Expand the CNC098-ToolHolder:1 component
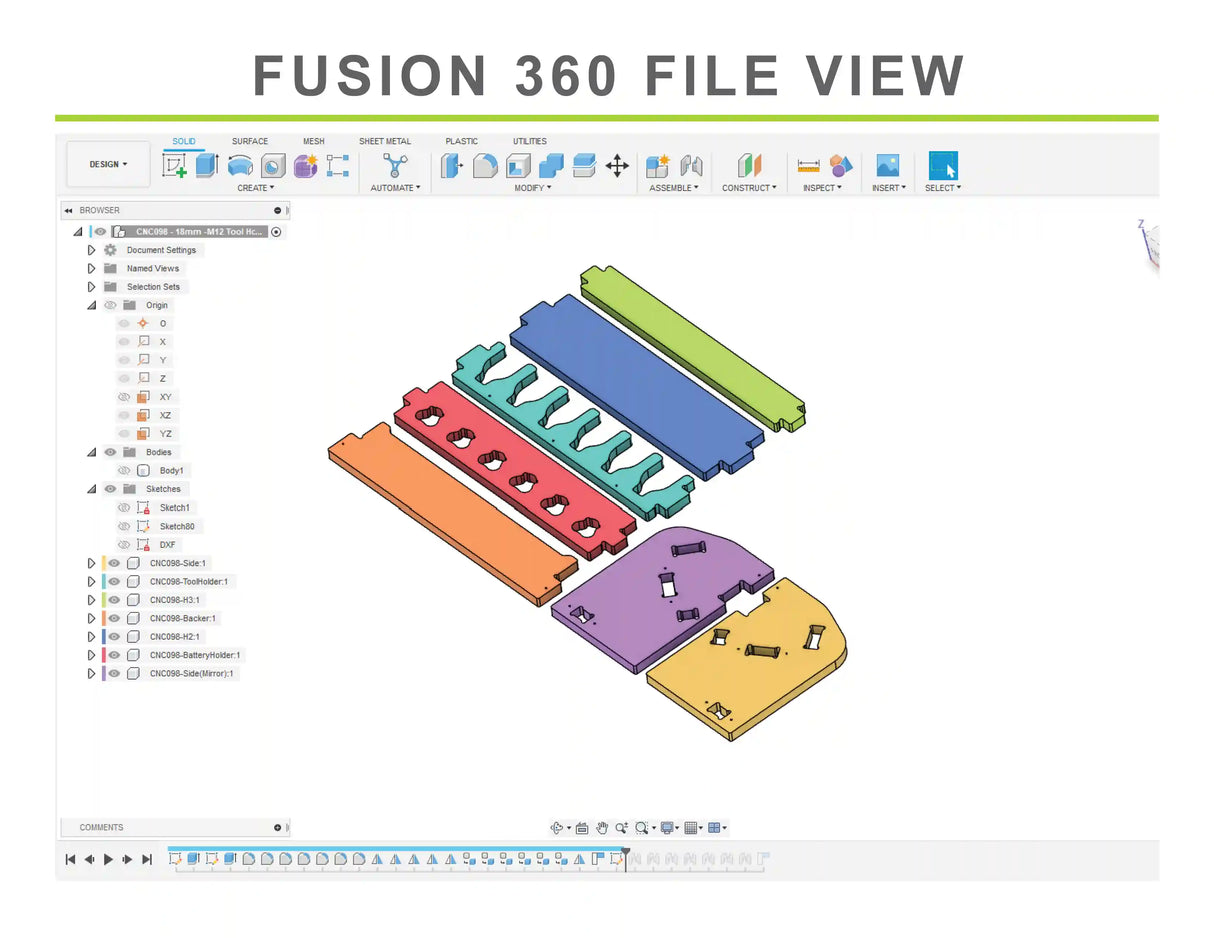Screen dimensions: 1214x938 (x=92, y=581)
